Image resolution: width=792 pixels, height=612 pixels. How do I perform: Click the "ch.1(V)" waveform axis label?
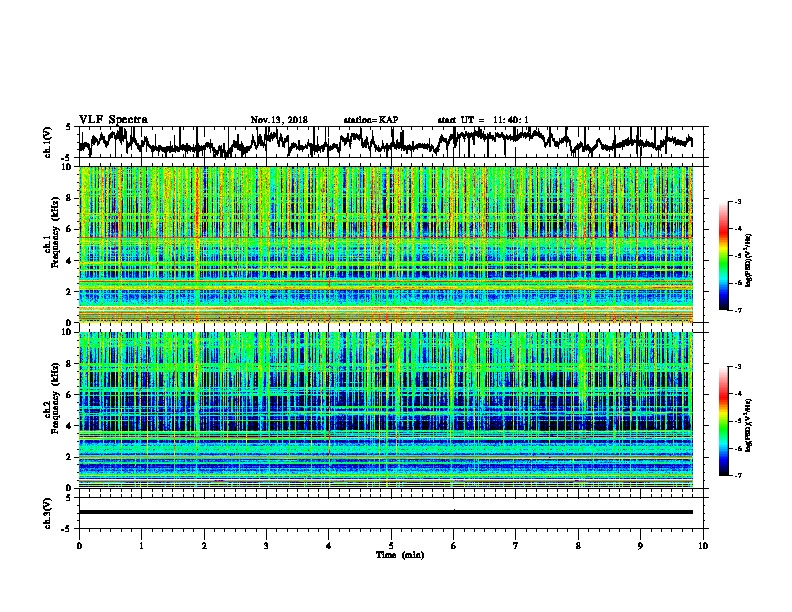click(48, 142)
